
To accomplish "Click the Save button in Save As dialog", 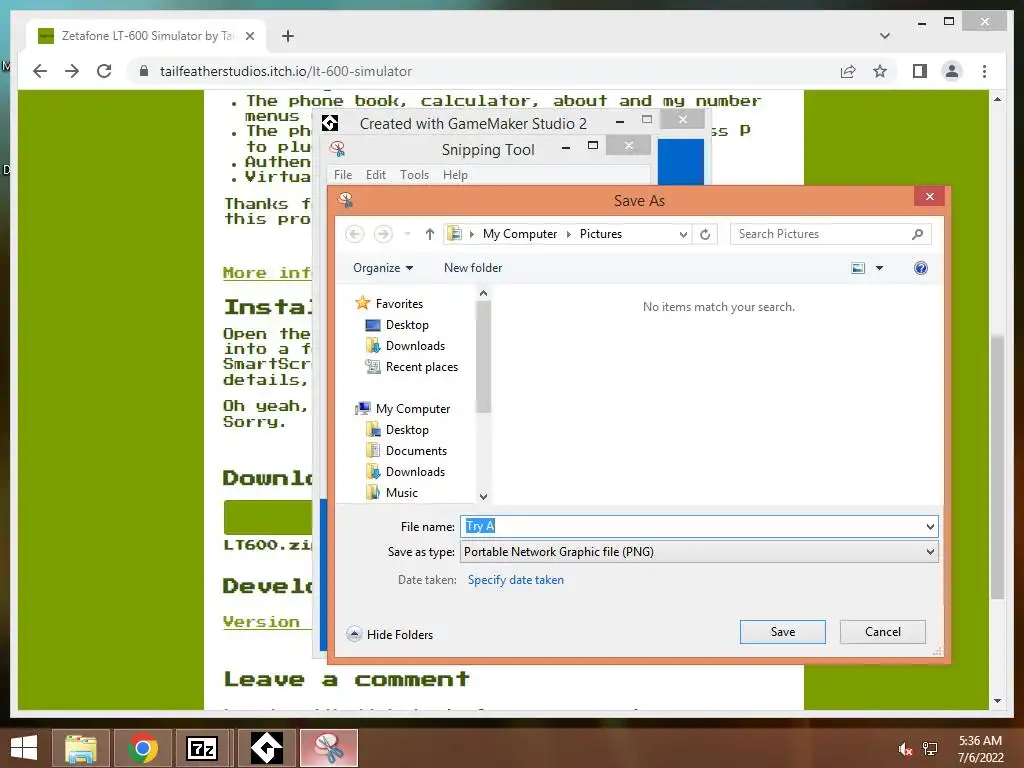I will tap(782, 632).
